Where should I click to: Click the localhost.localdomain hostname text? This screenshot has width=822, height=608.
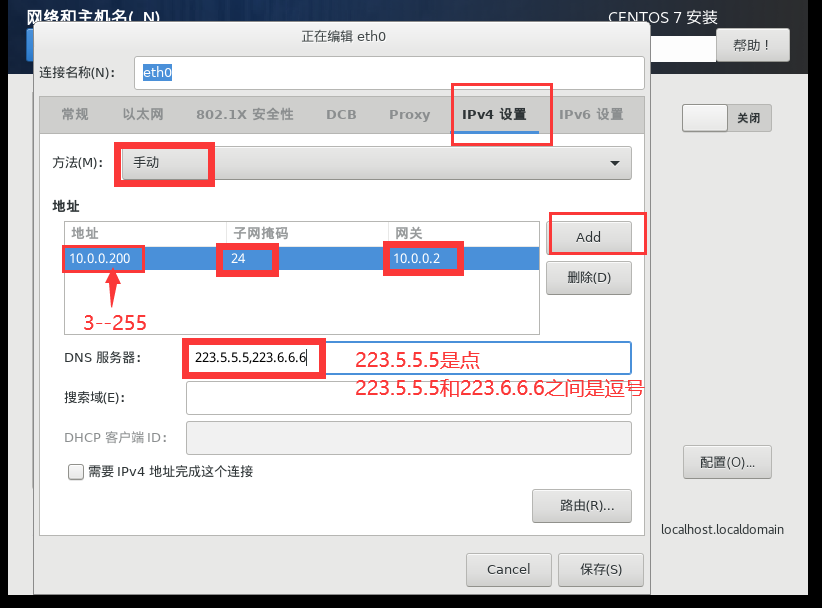722,529
